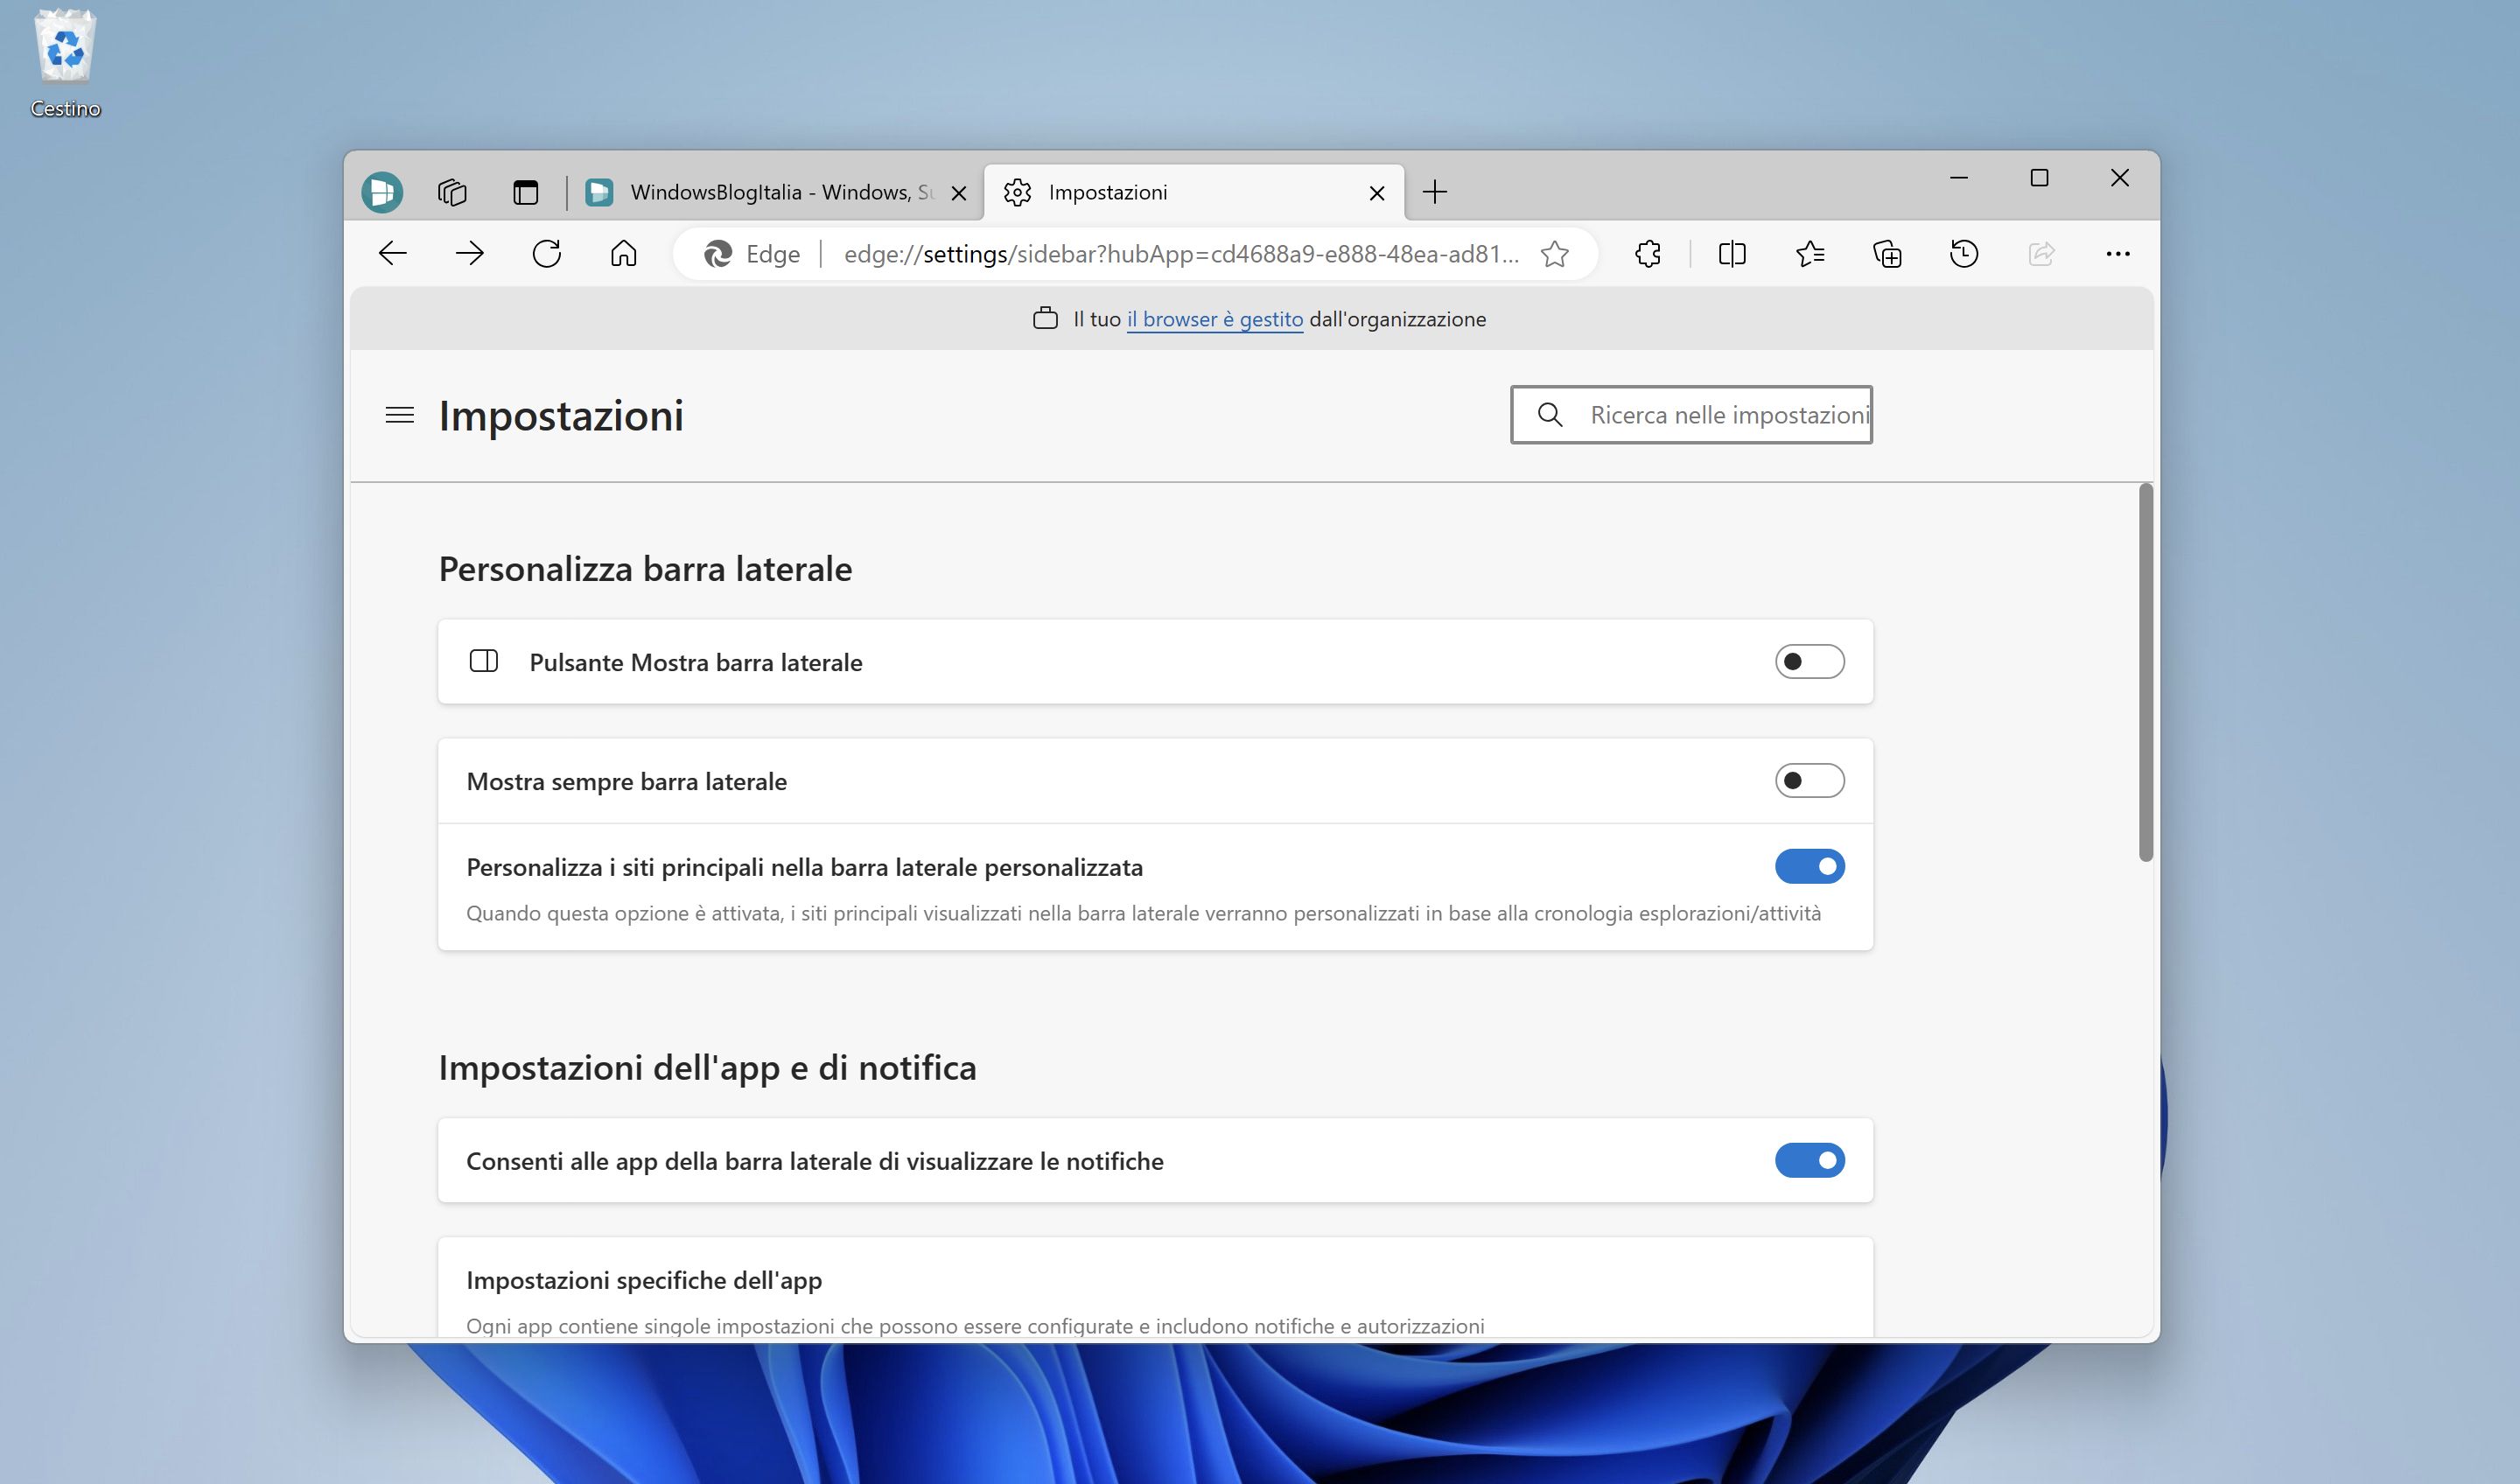The image size is (2520, 1484).
Task: Click the address bar URL
Action: coord(1181,254)
